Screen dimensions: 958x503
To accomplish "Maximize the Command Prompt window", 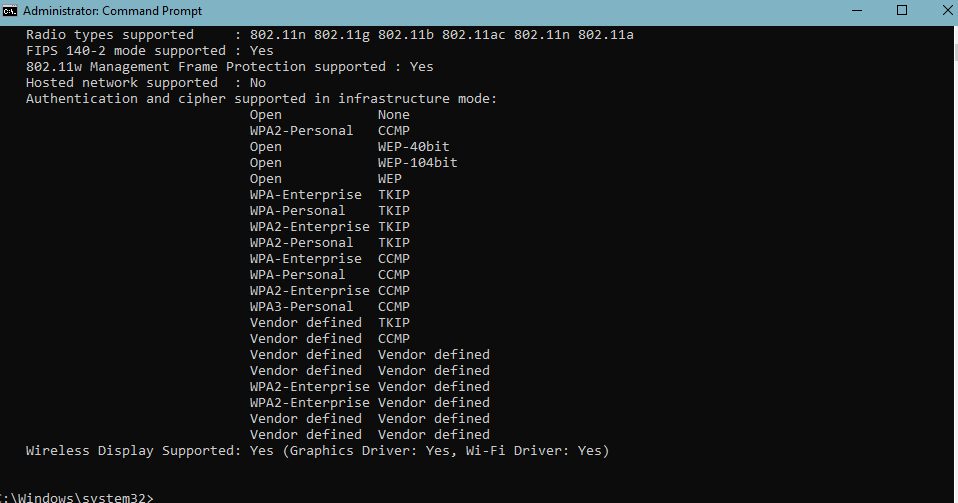I will point(902,10).
